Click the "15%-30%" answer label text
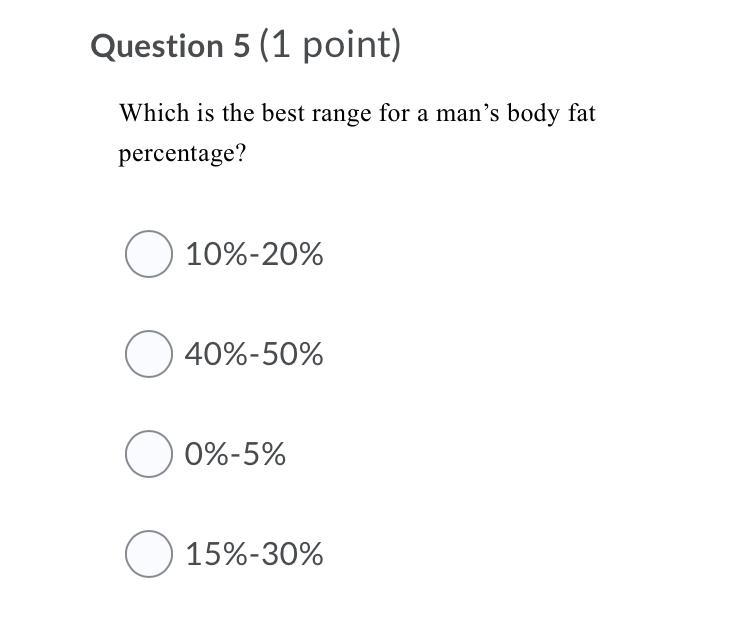Image resolution: width=750 pixels, height=636 pixels. (254, 554)
